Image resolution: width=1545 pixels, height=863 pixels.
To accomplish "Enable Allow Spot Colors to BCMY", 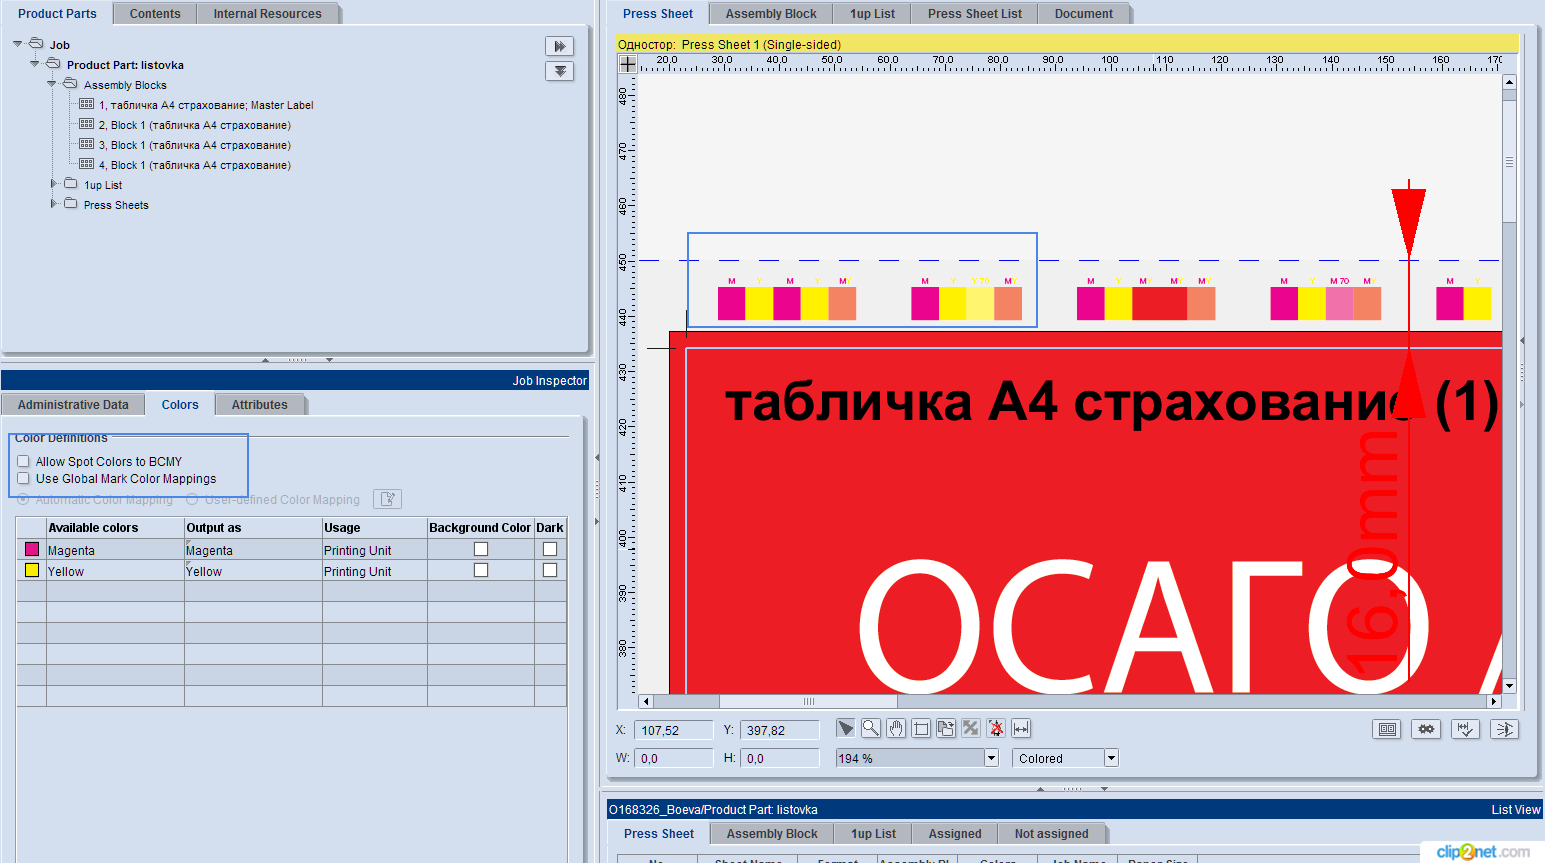I will 23,461.
